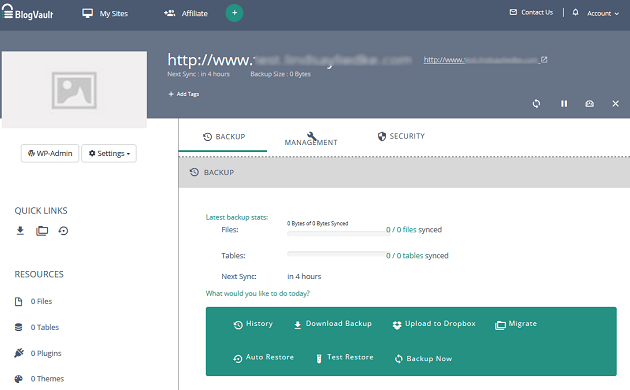
Task: Click the notification bell icon
Action: 575,12
